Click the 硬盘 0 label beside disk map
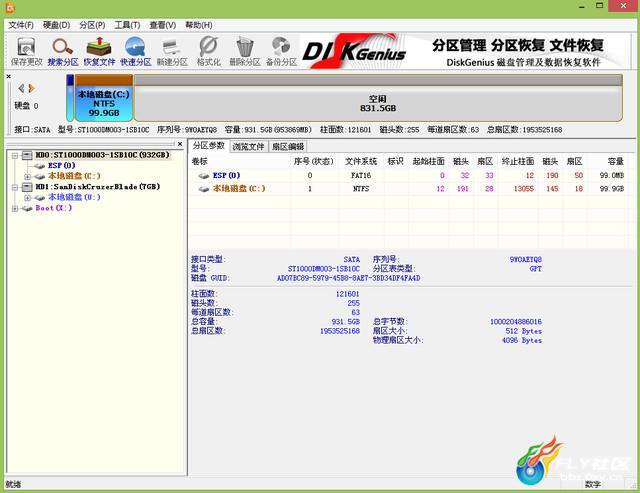Image resolution: width=640 pixels, height=493 pixels. [x=27, y=106]
